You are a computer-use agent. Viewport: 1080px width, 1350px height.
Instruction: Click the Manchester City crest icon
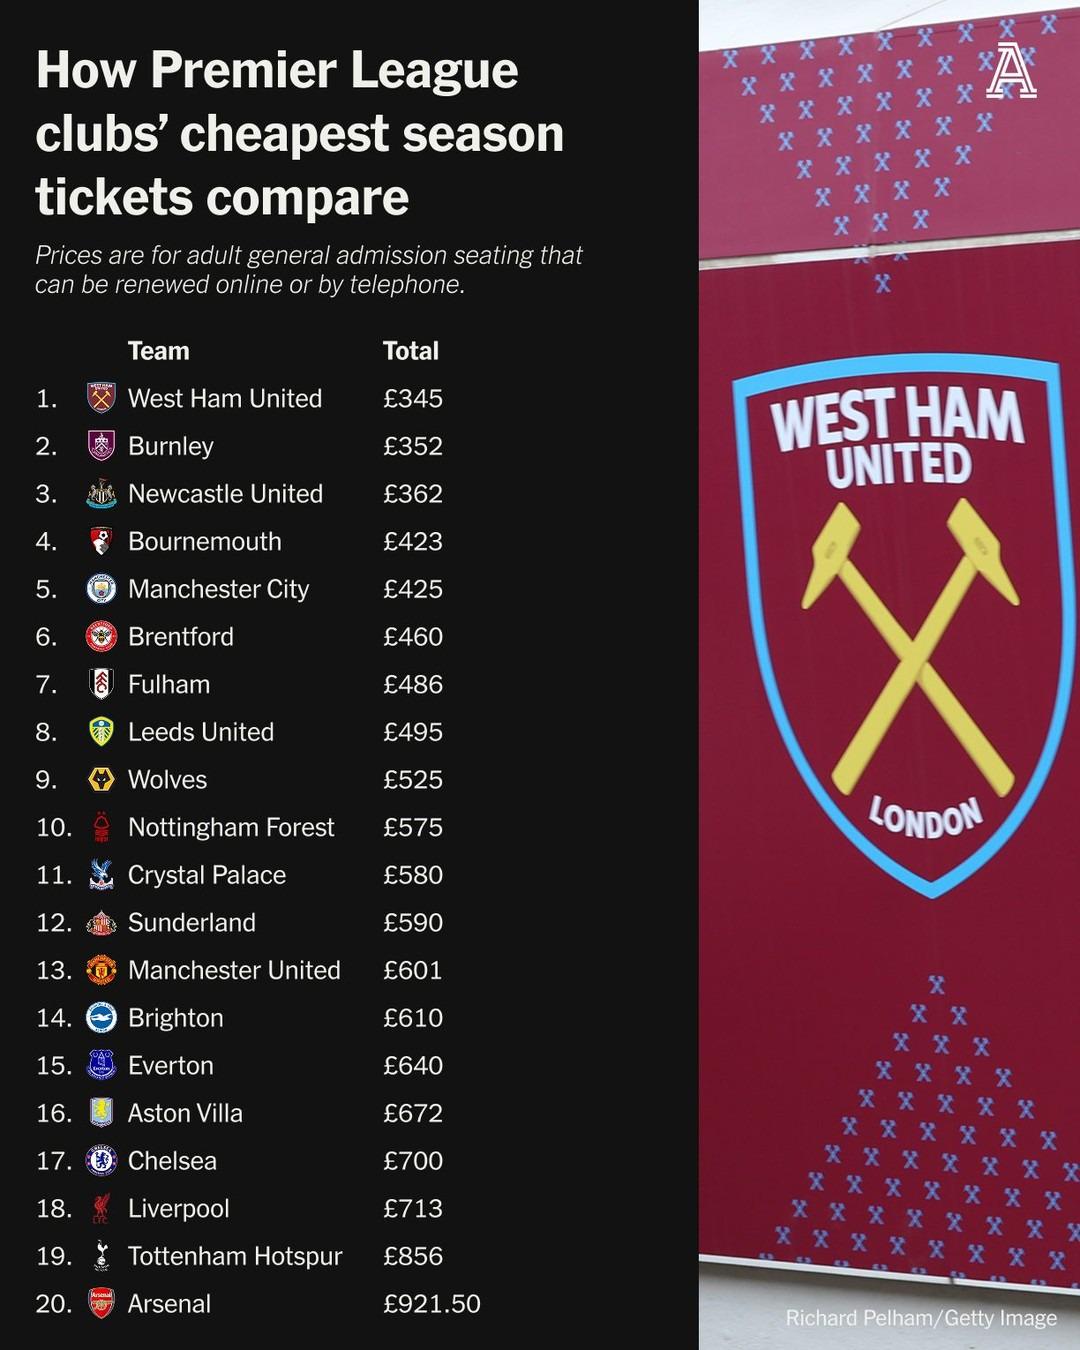click(101, 589)
